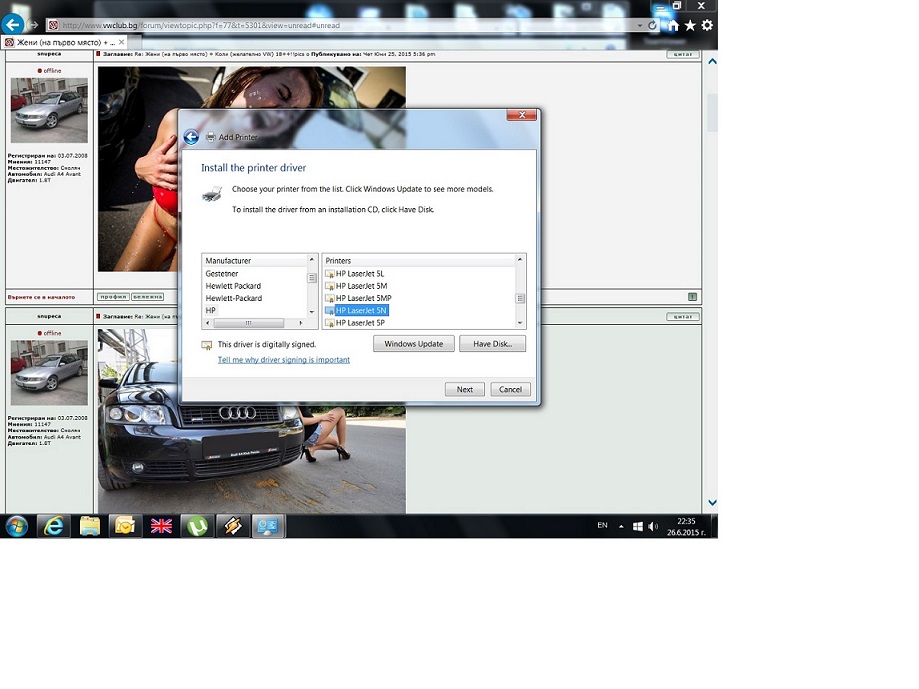The width and height of the screenshot is (919, 689).
Task: Refresh the page in the address bar
Action: click(x=653, y=25)
